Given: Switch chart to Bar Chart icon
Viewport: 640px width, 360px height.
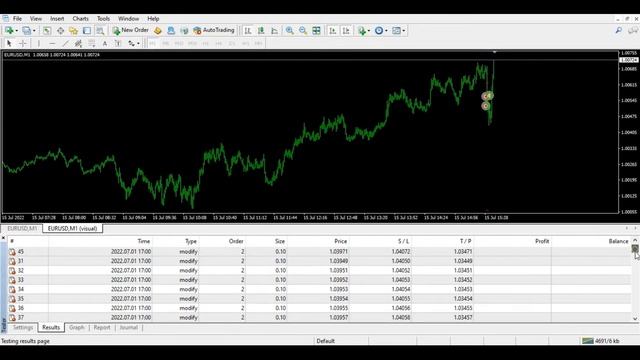Looking at the screenshot, I should click(248, 31).
